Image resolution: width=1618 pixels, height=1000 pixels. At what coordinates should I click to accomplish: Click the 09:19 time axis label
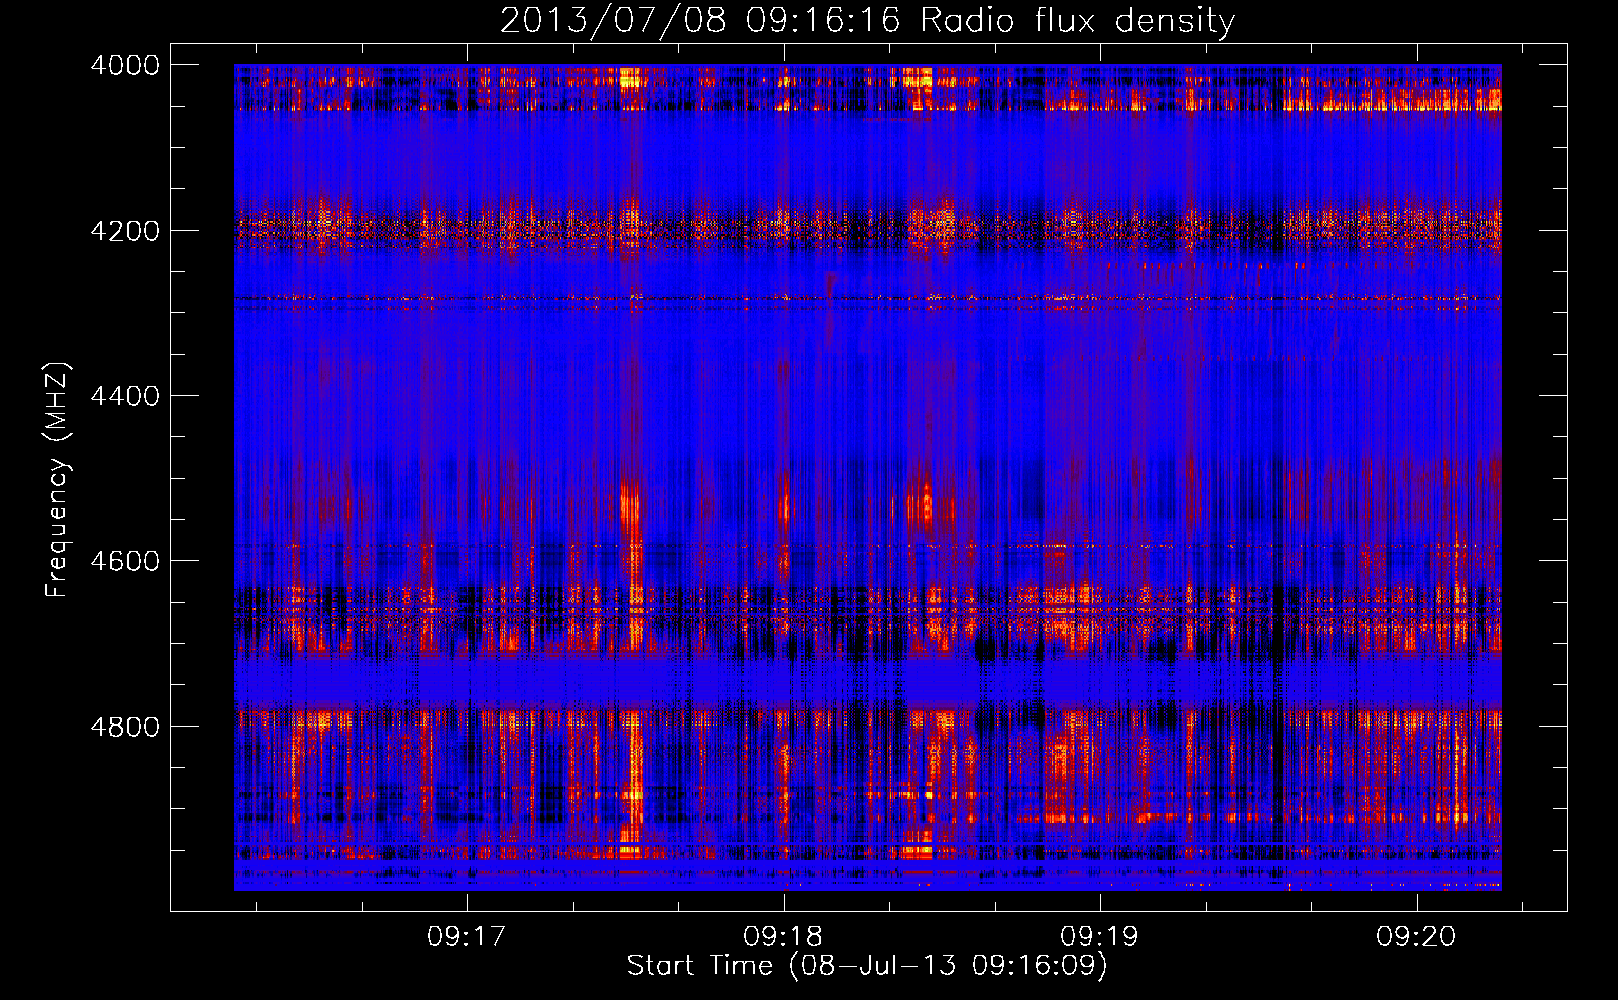pos(1099,937)
